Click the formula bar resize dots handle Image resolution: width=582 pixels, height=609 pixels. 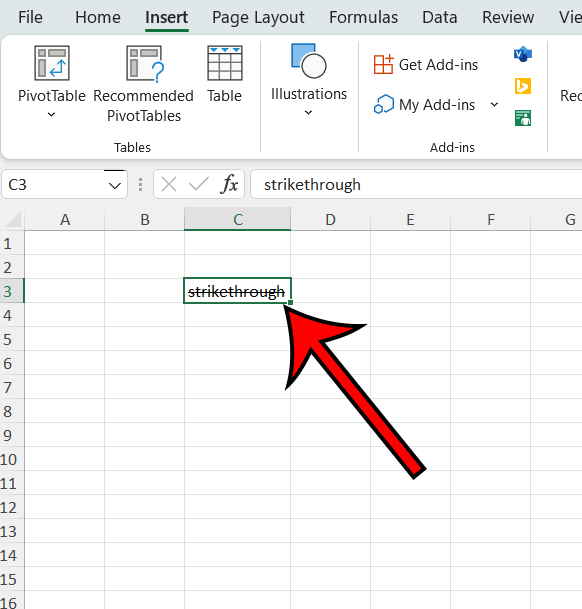pyautogui.click(x=140, y=184)
